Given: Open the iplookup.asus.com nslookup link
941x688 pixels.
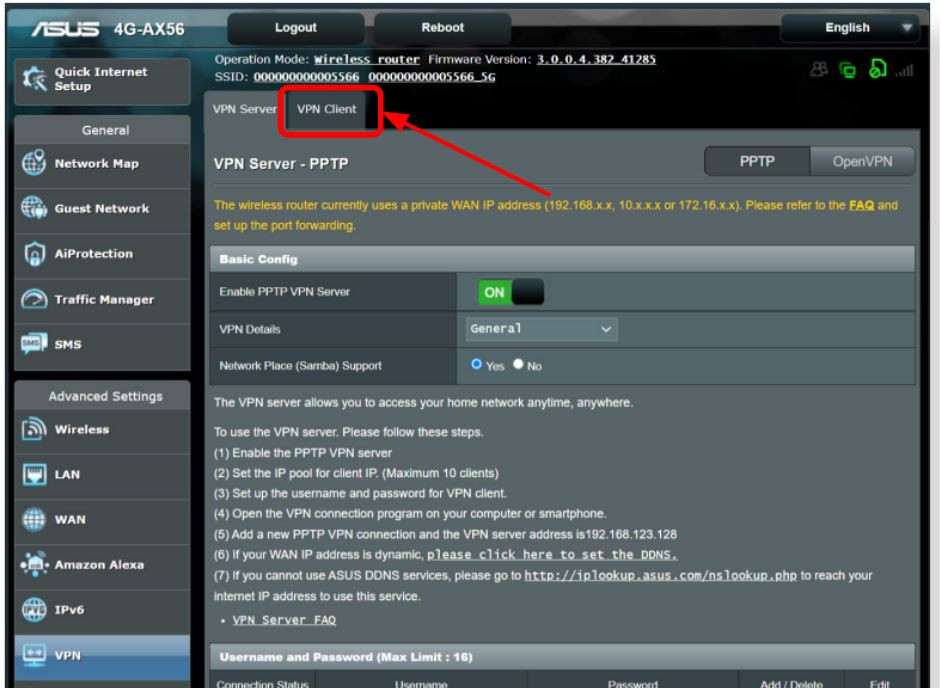Looking at the screenshot, I should coord(660,575).
